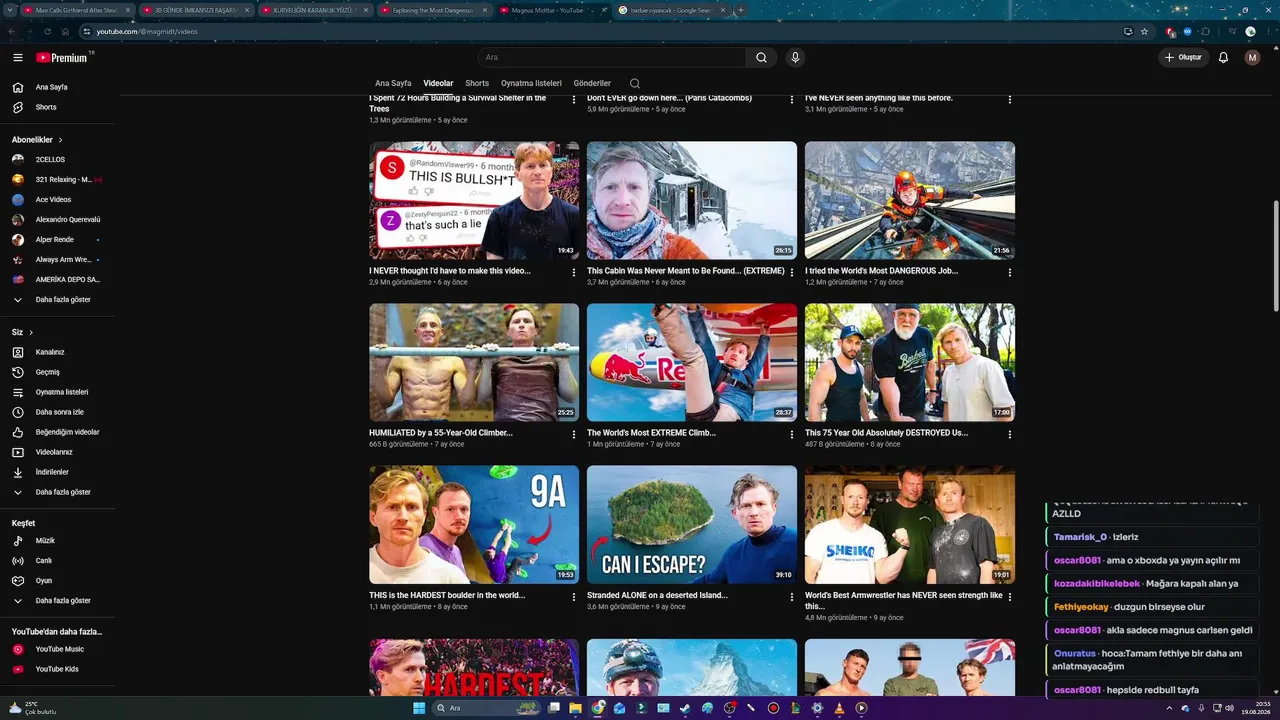Open options for 'THIS is the HARDEST boulder' video
This screenshot has width=1280, height=720.
click(574, 596)
